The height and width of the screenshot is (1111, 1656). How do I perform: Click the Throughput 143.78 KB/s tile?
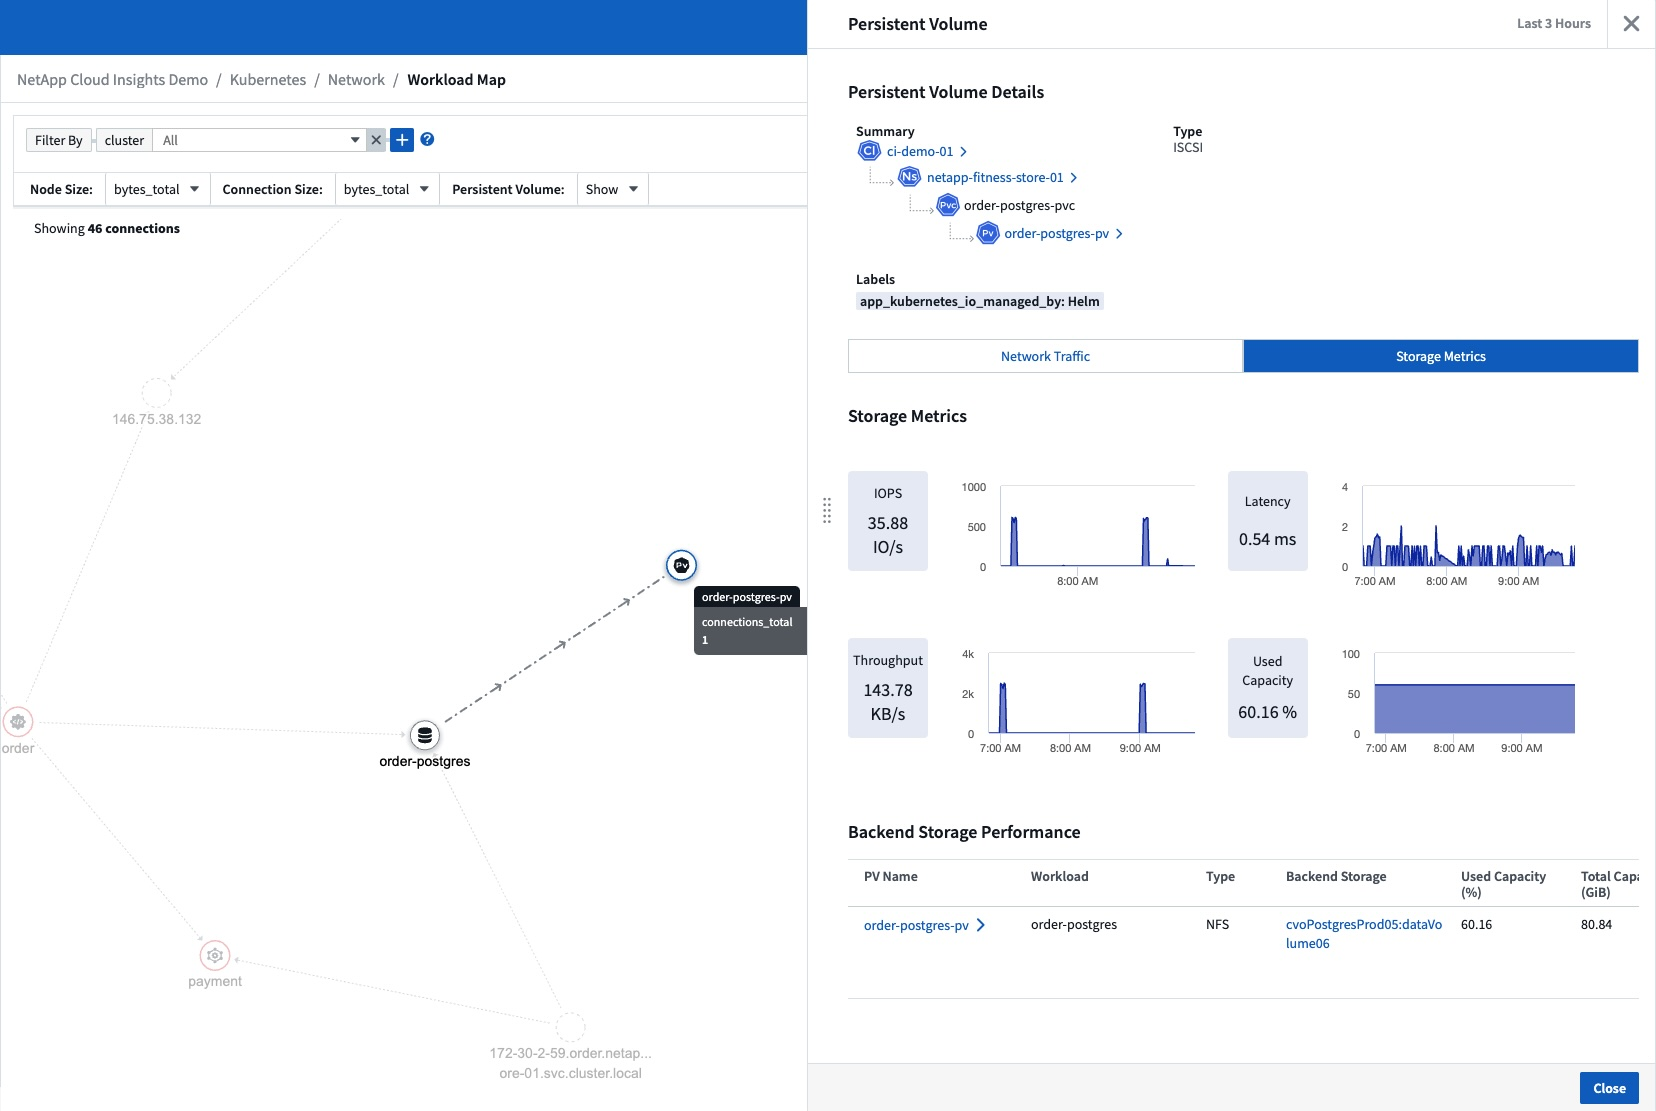888,688
